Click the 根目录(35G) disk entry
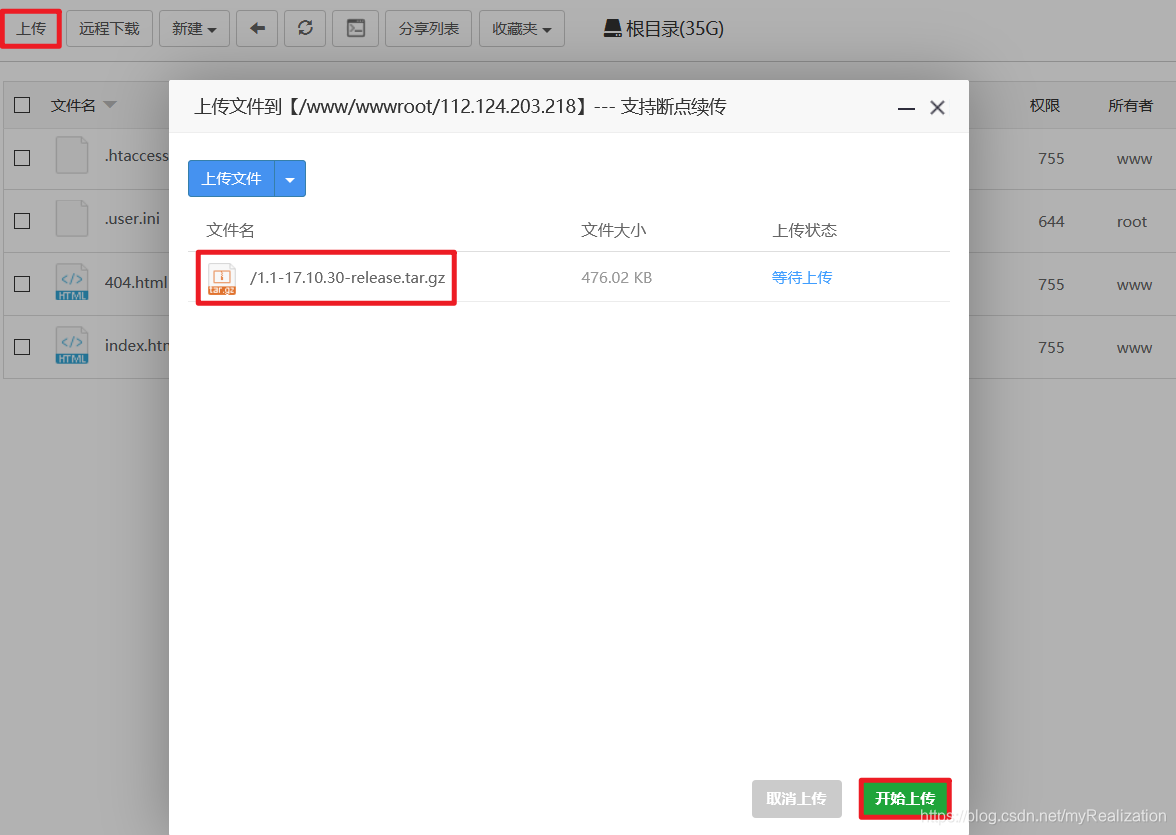This screenshot has width=1176, height=835. pyautogui.click(x=664, y=29)
